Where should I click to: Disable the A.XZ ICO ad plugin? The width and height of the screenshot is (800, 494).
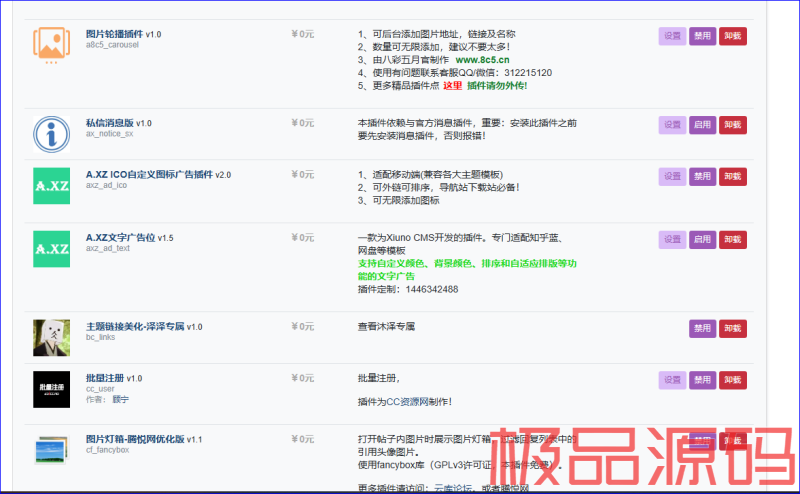pos(703,177)
